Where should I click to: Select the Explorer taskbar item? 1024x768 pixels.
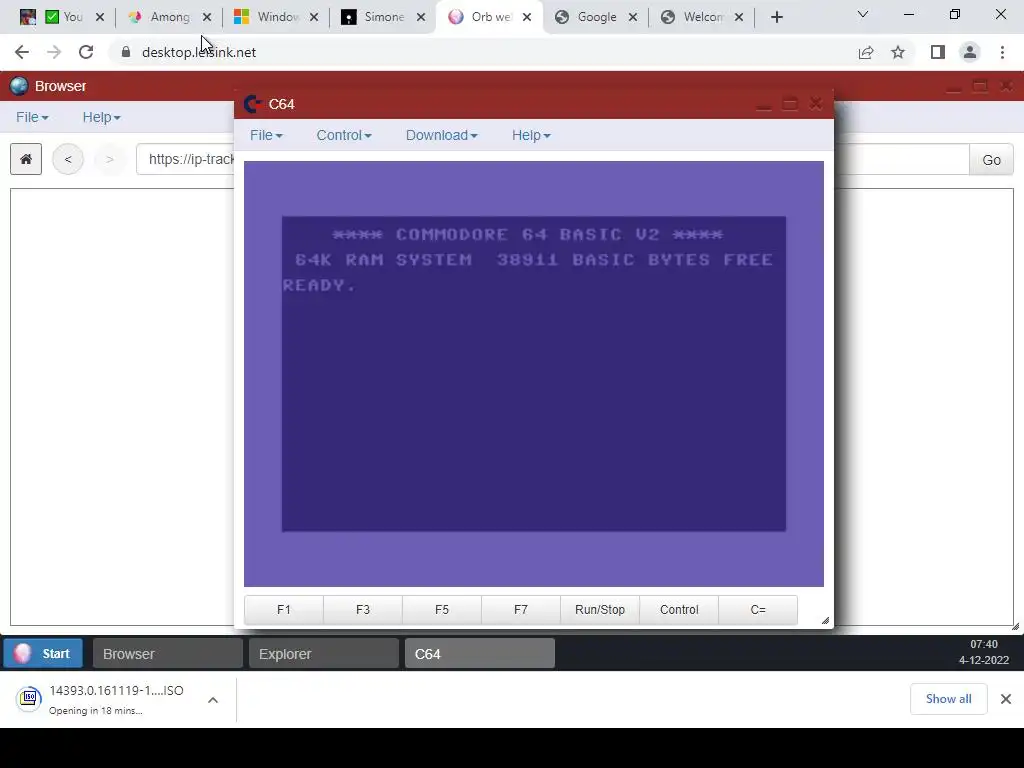[324, 654]
